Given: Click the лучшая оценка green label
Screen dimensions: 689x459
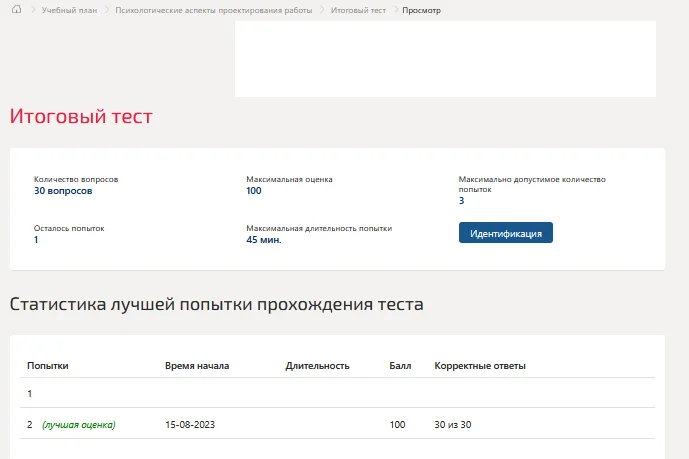Looking at the screenshot, I should pyautogui.click(x=79, y=425).
